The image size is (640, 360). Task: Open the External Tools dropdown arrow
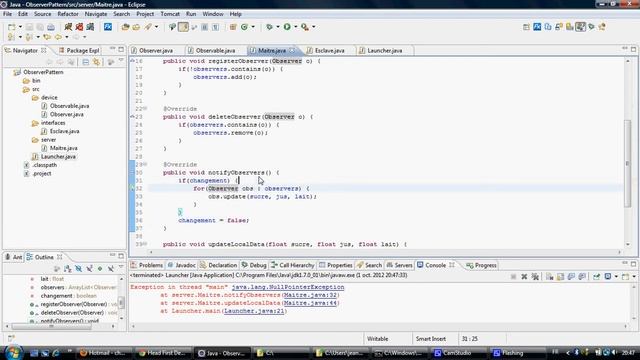(x=313, y=27)
